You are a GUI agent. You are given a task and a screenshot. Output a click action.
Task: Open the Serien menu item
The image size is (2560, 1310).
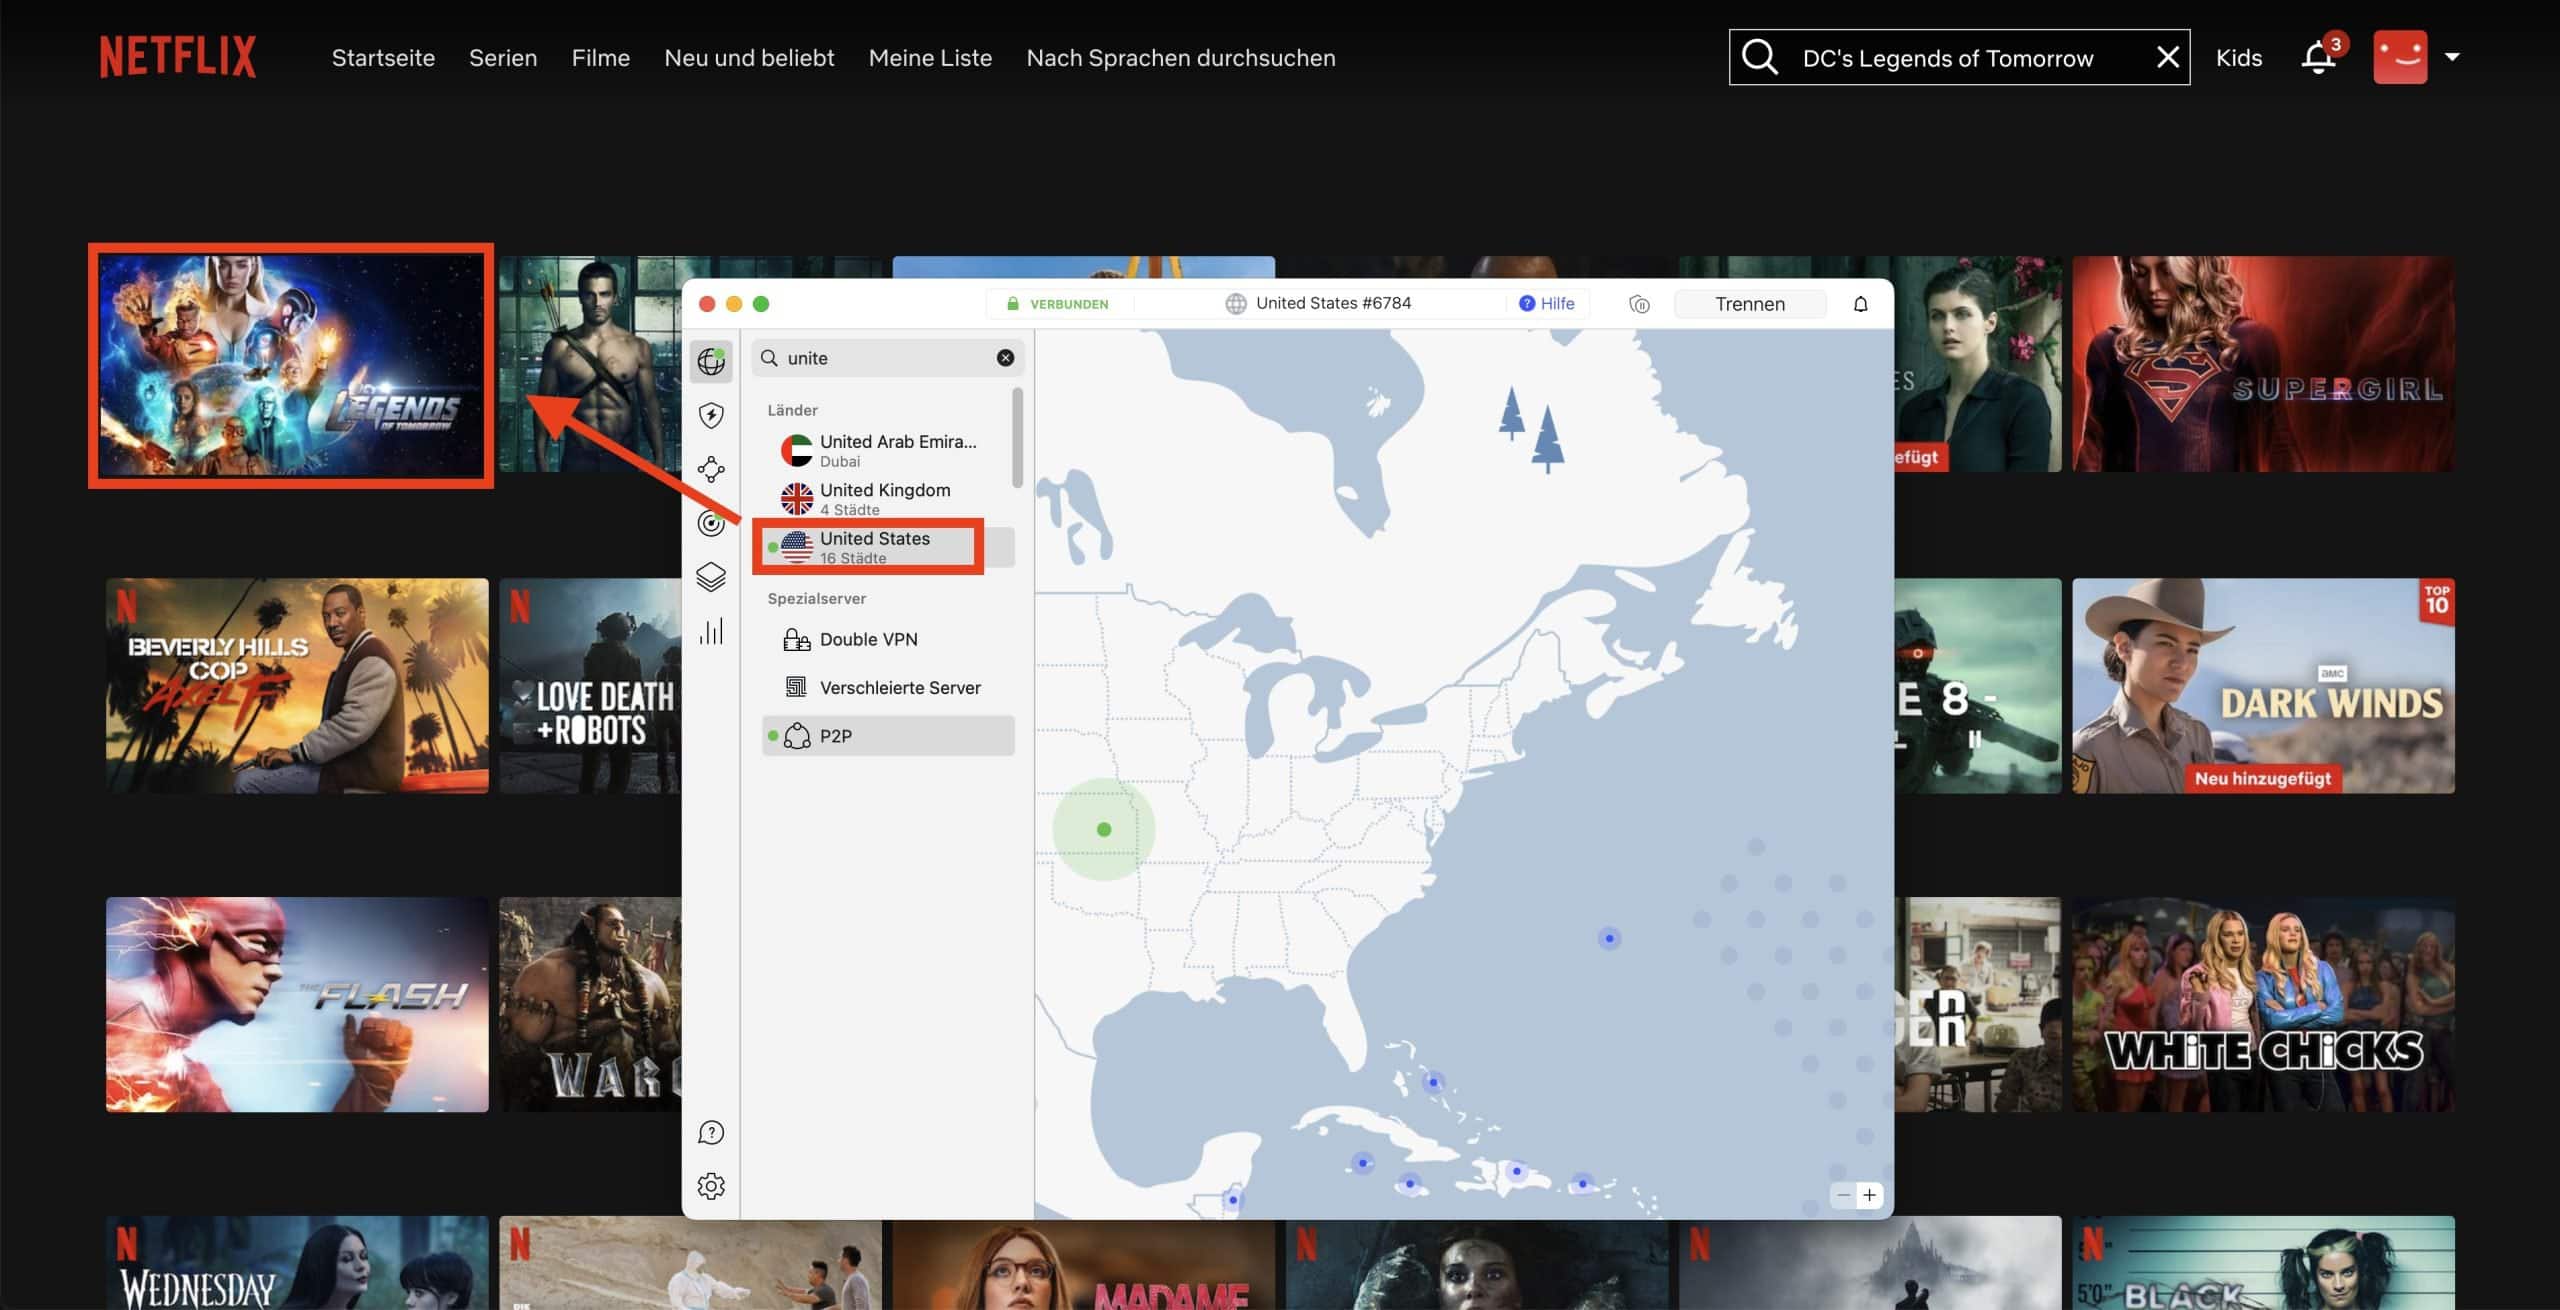[x=503, y=58]
